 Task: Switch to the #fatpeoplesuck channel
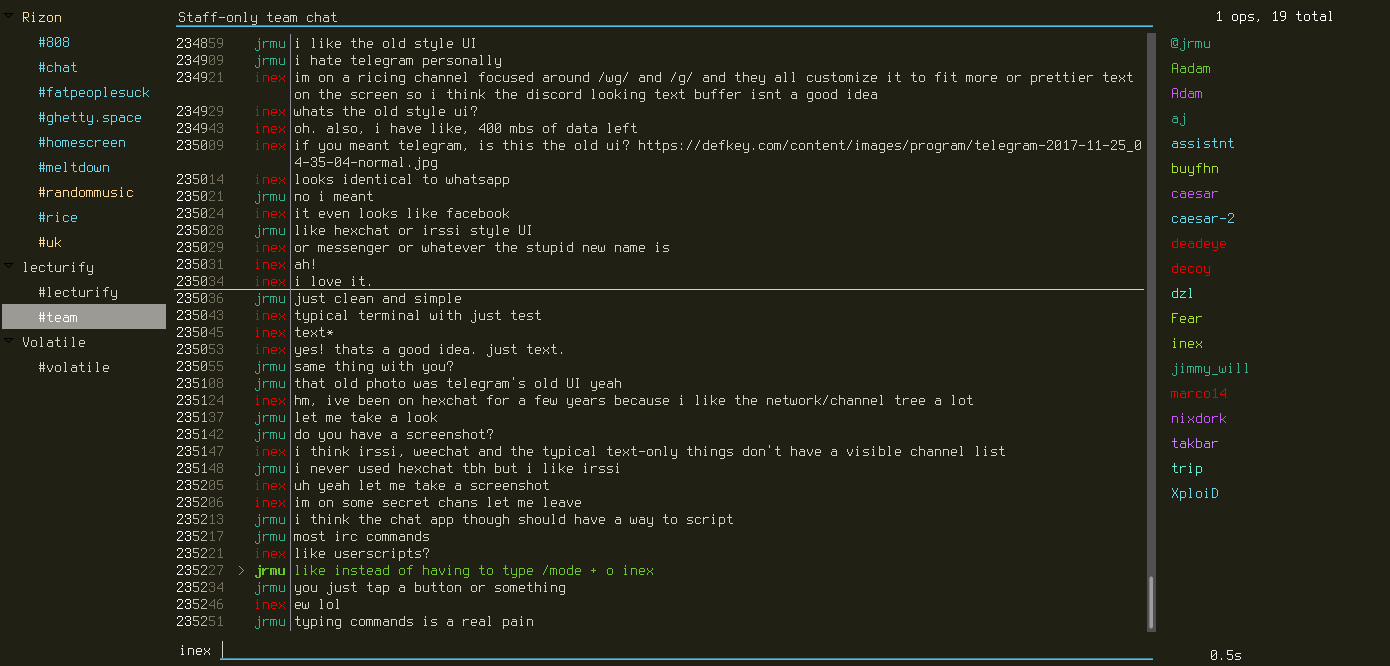pos(94,92)
